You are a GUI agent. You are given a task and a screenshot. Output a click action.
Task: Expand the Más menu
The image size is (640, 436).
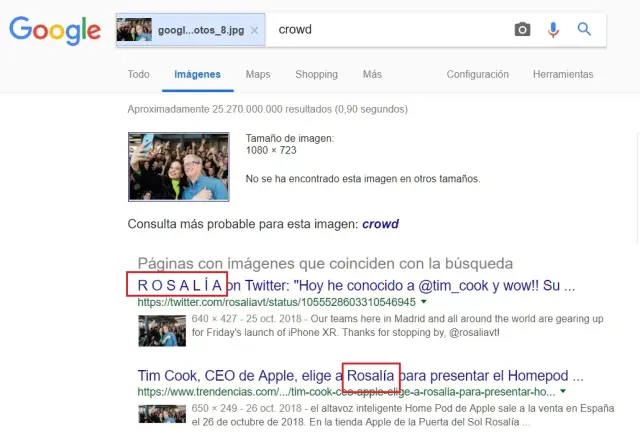point(372,74)
